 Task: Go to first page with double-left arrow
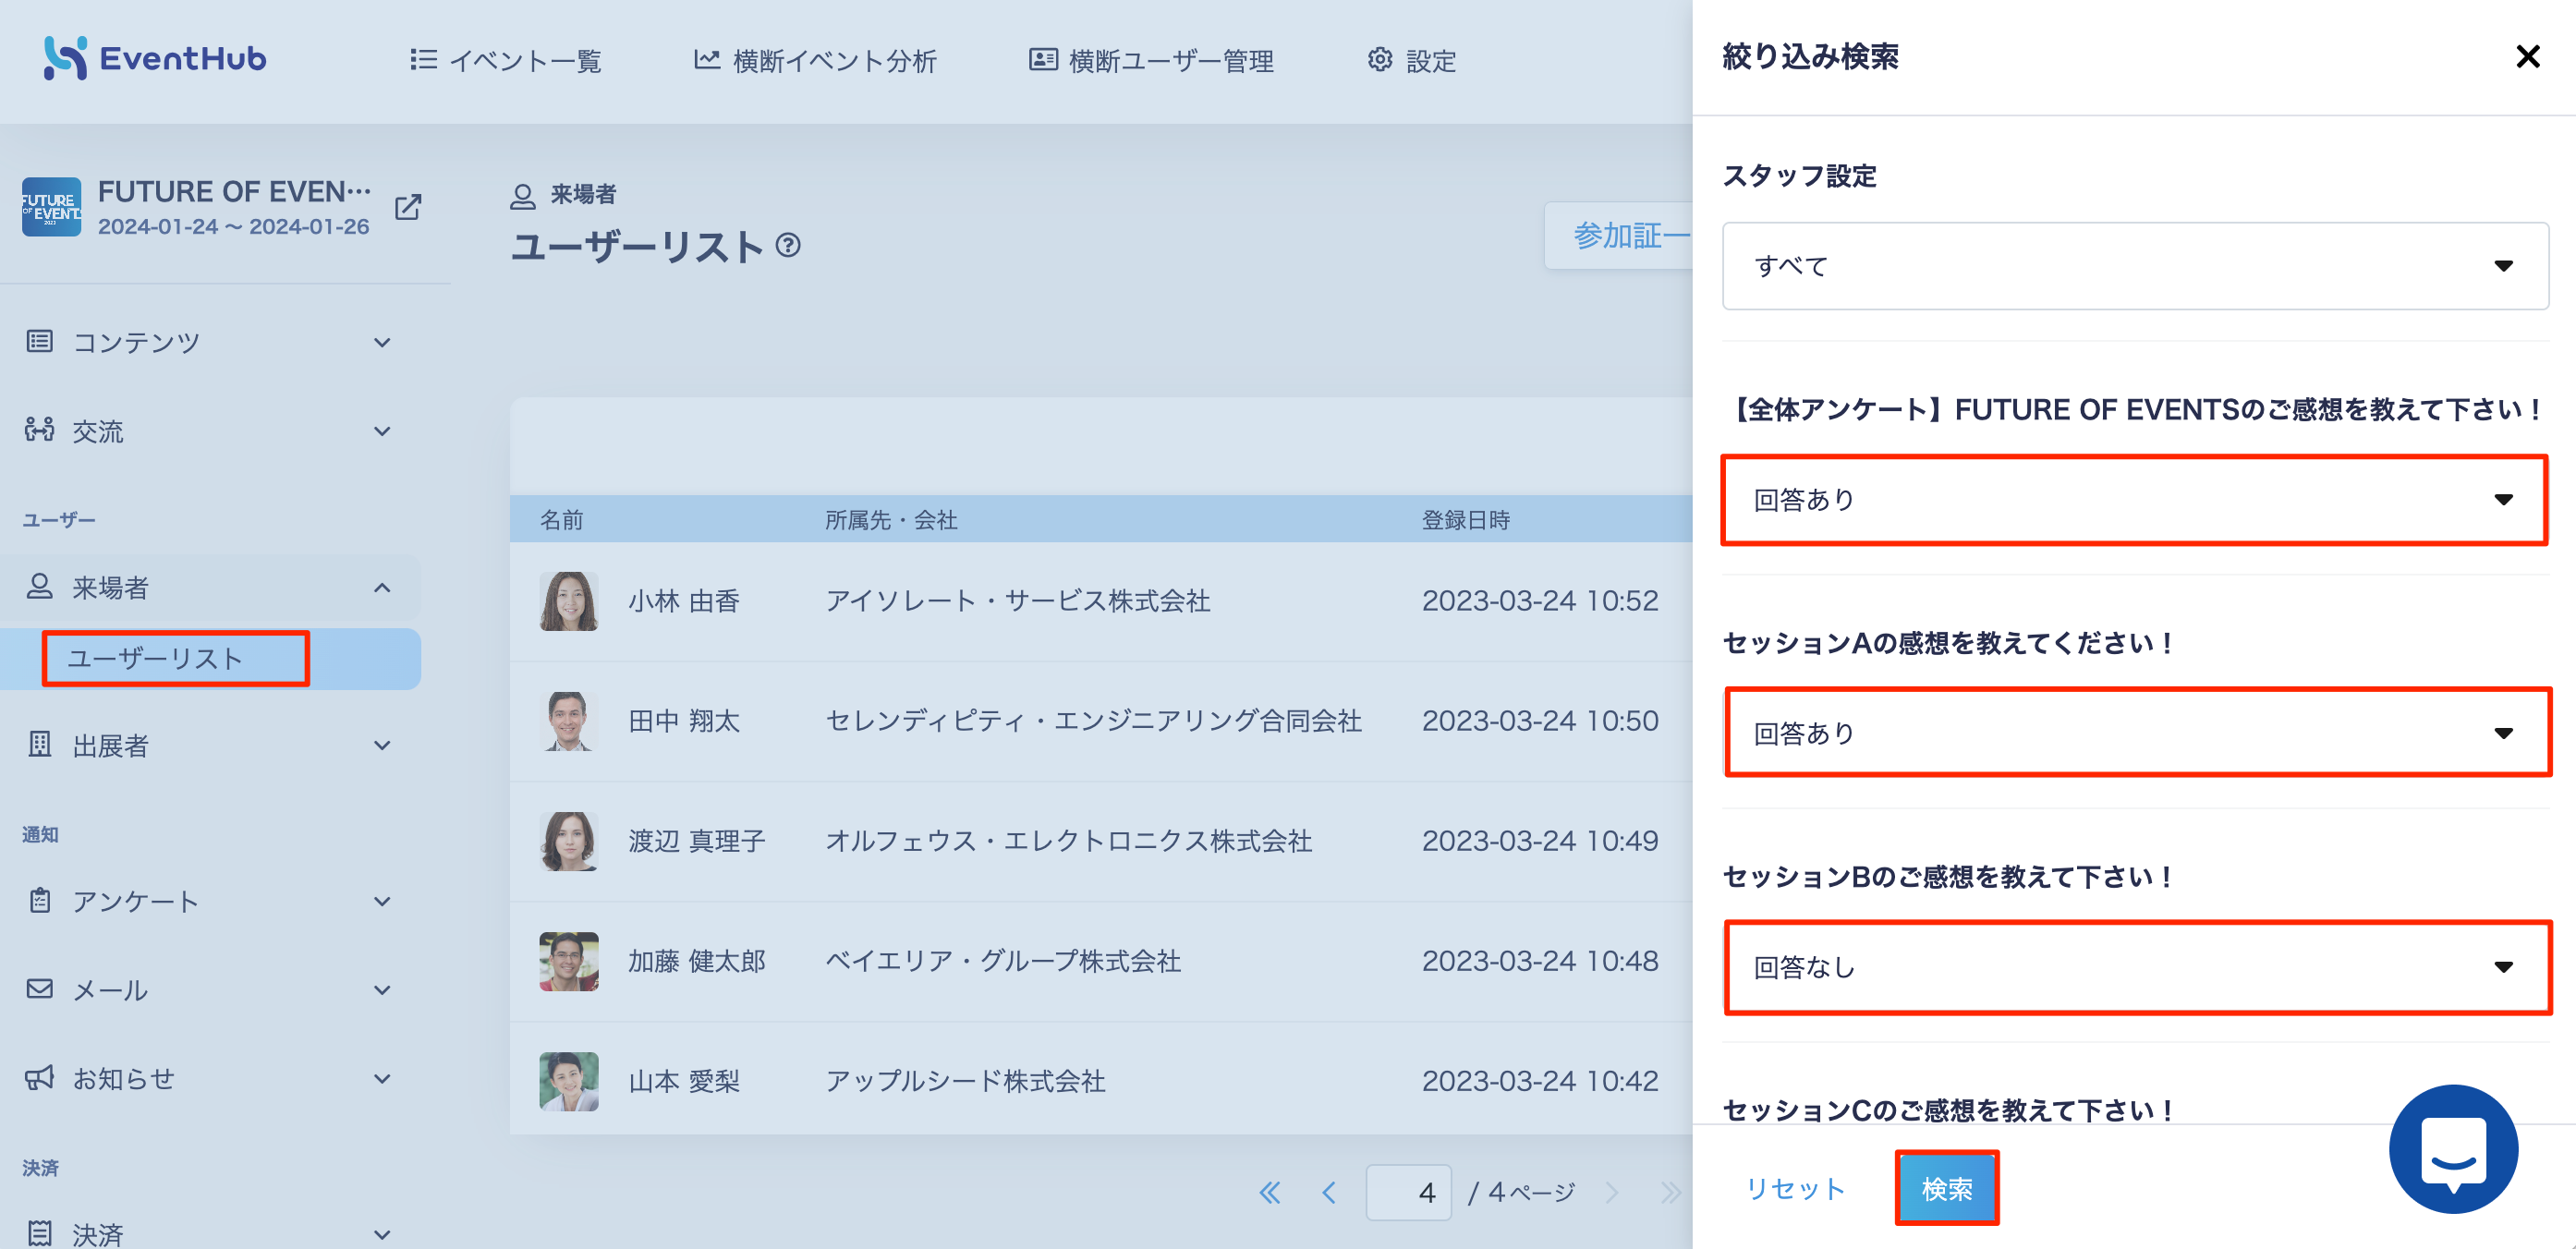1270,1192
